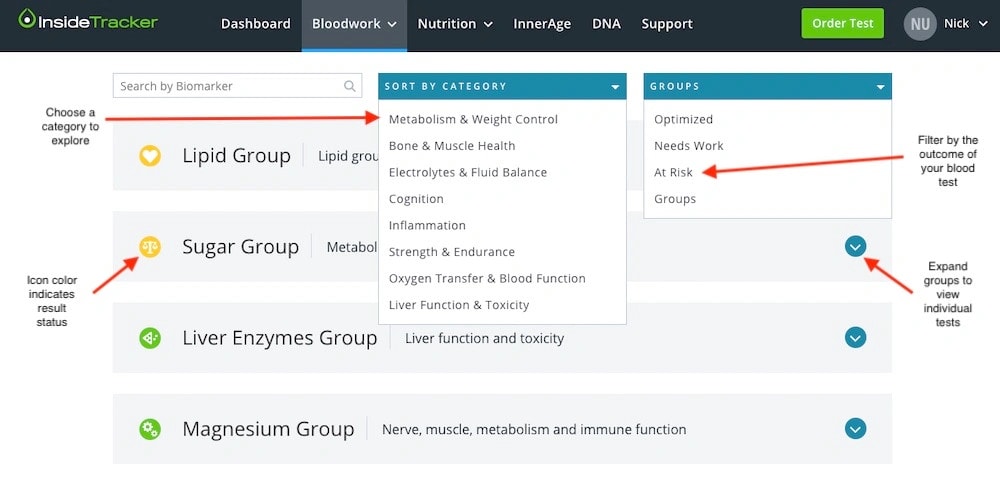The image size is (1000, 479).
Task: Select Bone & Muscle Health category
Action: (452, 146)
